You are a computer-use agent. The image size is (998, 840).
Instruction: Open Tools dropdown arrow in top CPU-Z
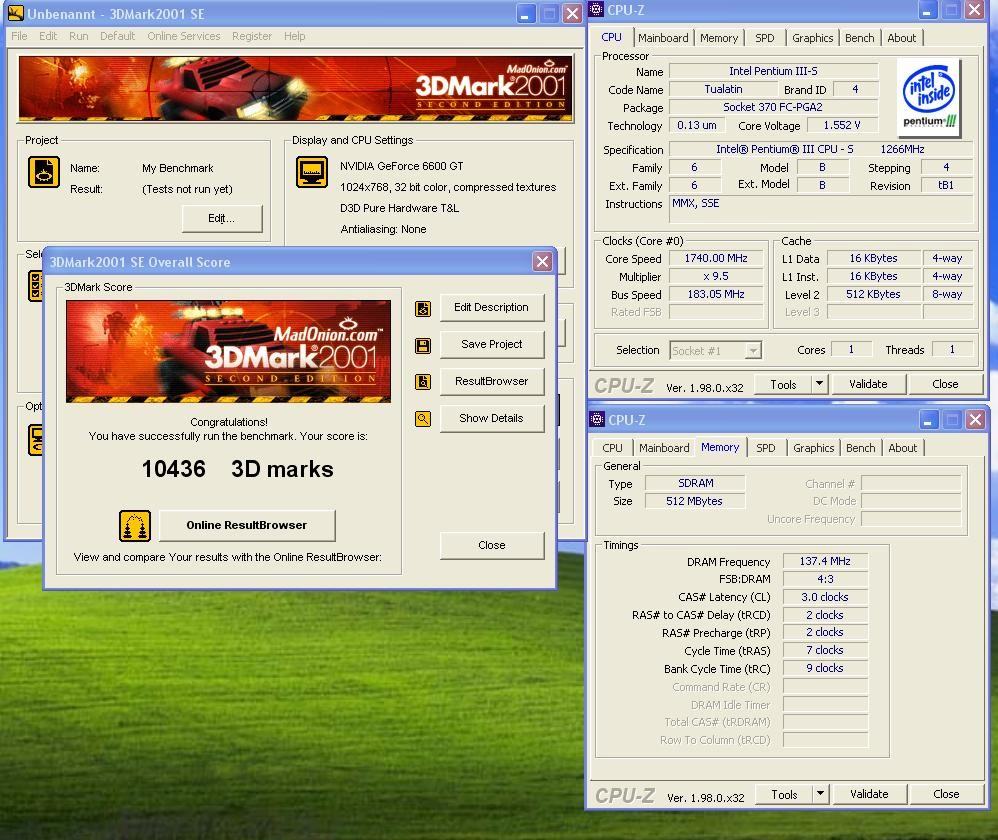tap(820, 384)
